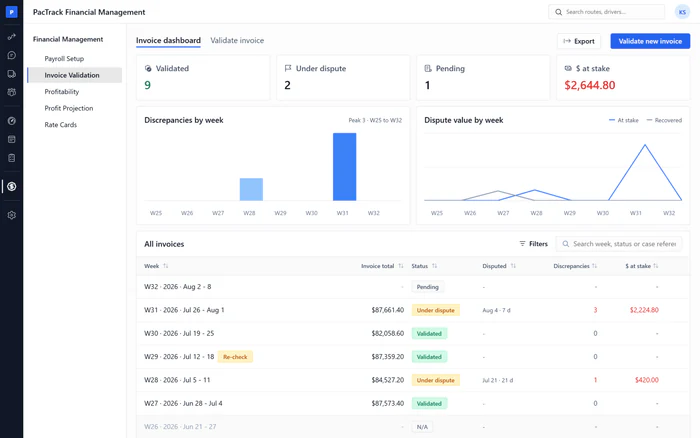
Task: Click the $2,224.80 at stake amount
Action: (x=644, y=310)
